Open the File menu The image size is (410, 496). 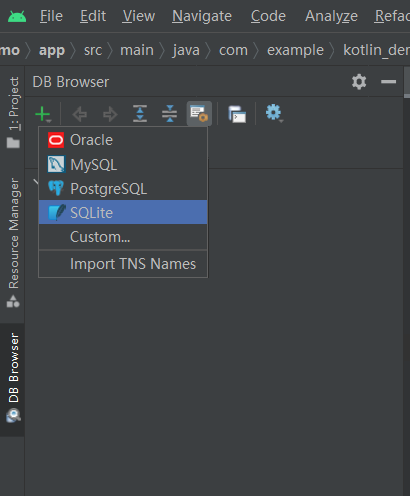[x=51, y=16]
